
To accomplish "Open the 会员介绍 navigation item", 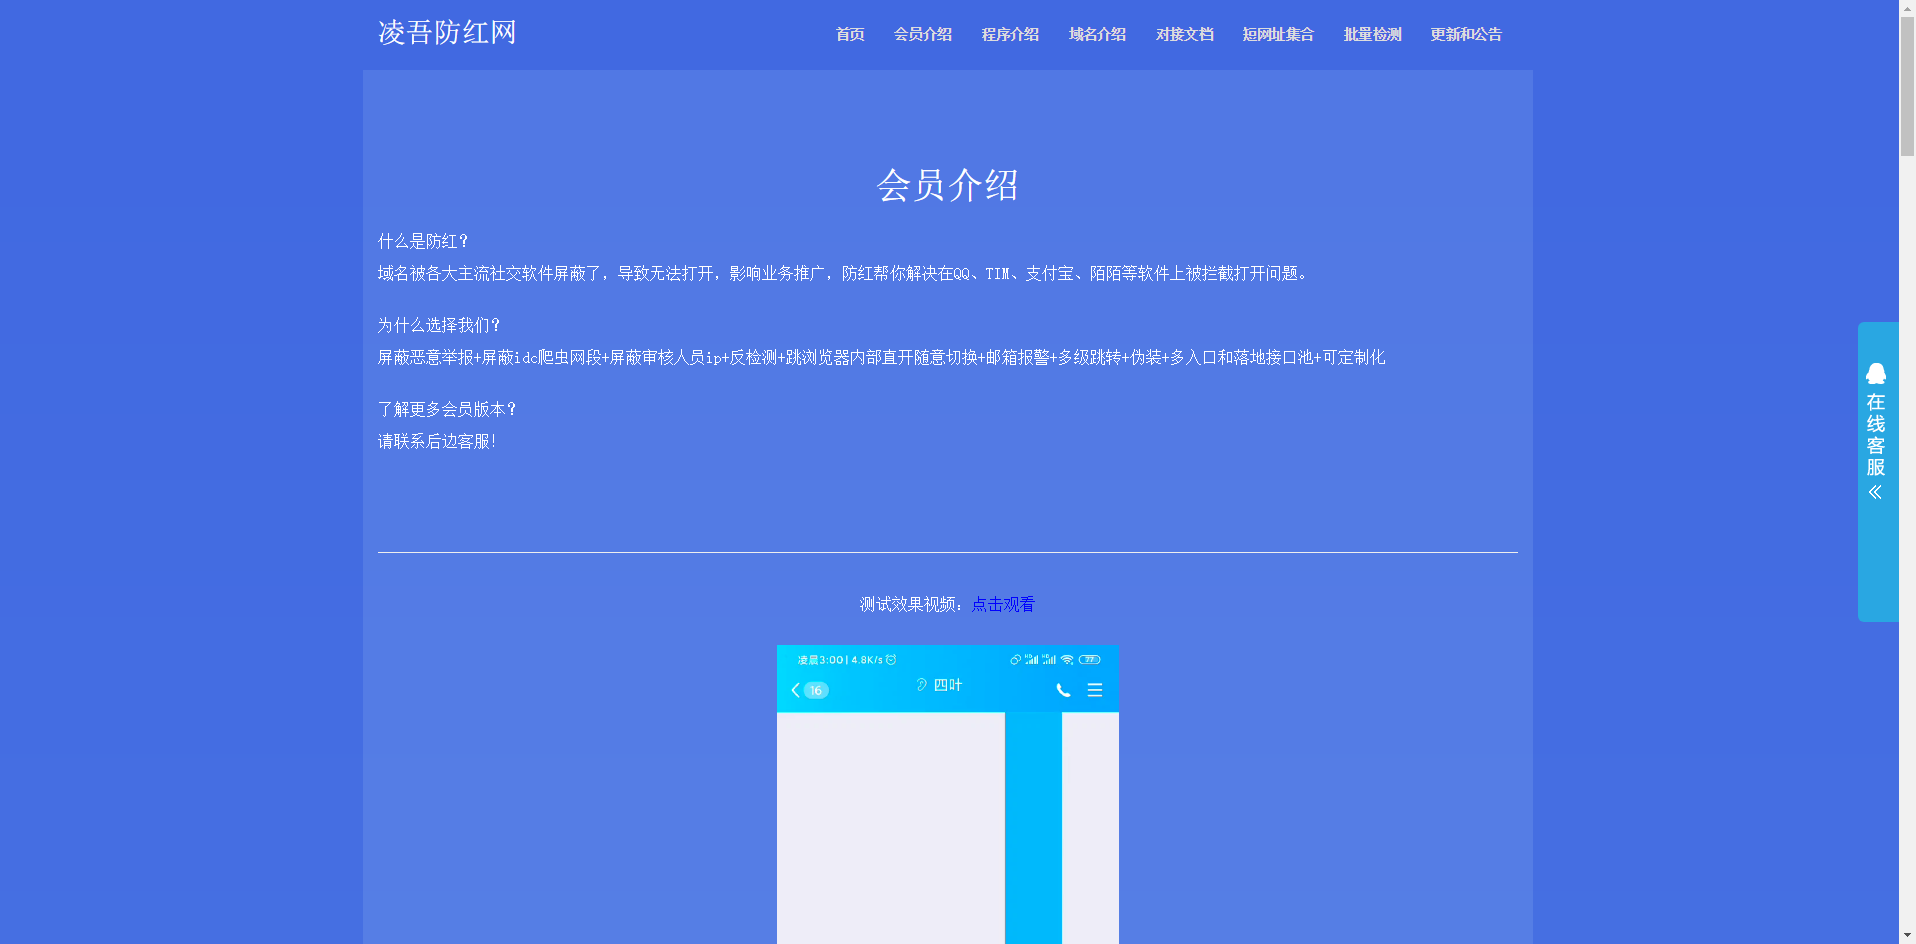I will coord(922,34).
